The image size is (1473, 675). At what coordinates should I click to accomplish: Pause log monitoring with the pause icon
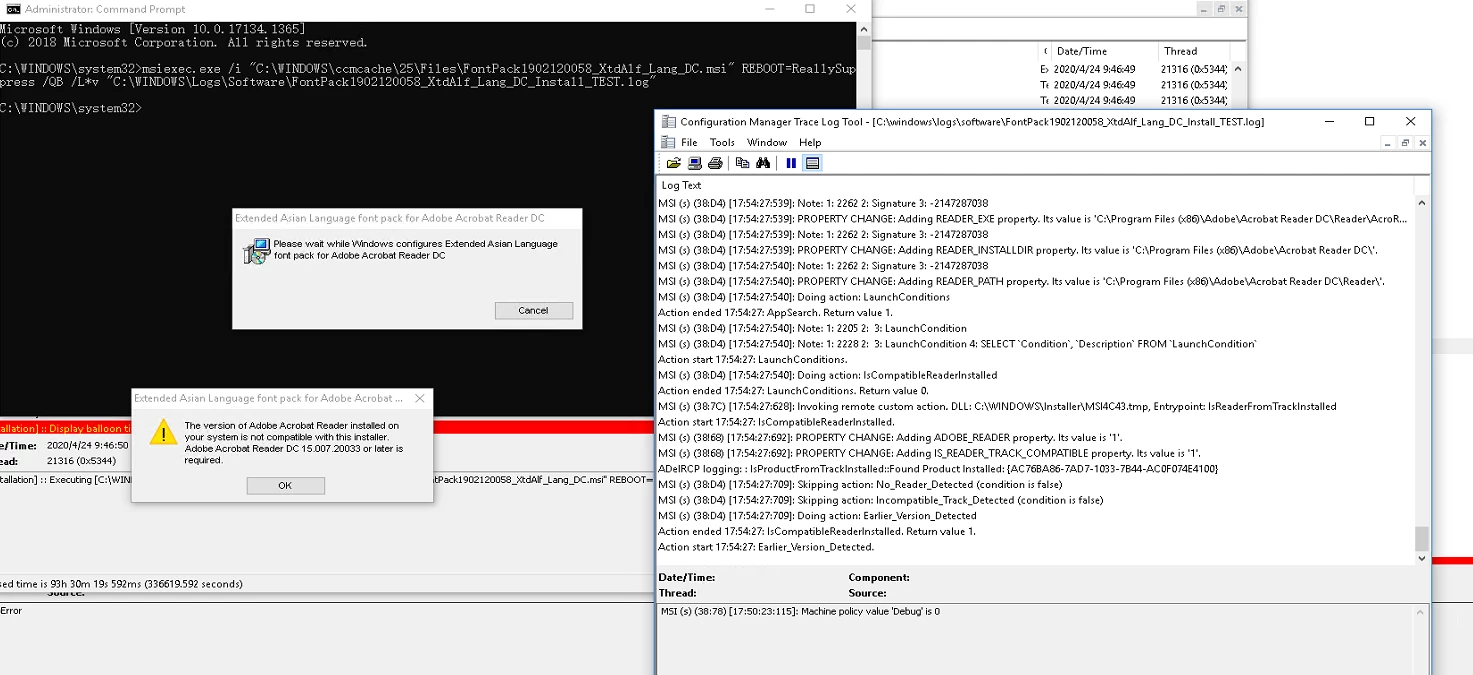(791, 163)
